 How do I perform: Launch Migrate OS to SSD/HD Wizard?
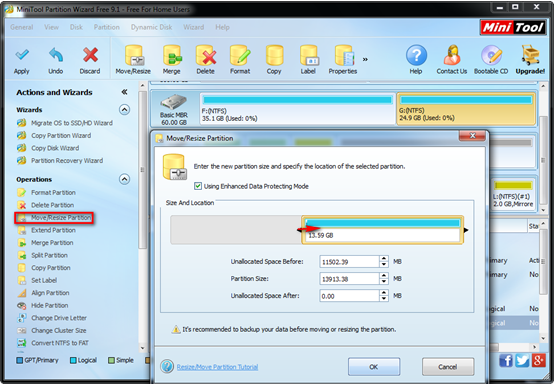(72, 123)
